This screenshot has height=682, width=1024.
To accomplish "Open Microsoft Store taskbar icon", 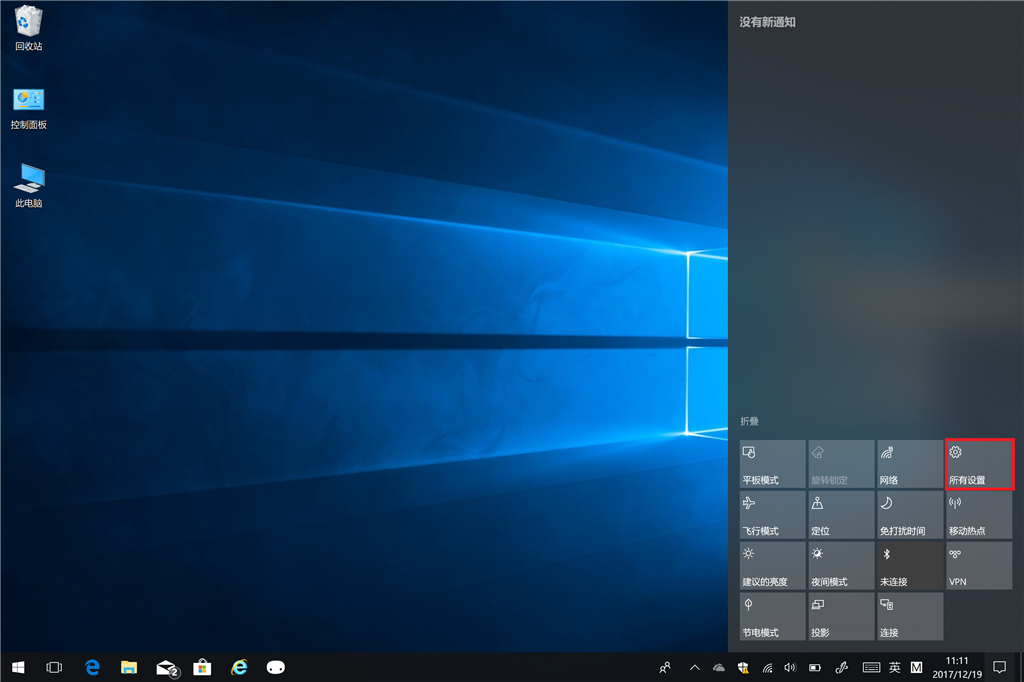I will pos(202,667).
